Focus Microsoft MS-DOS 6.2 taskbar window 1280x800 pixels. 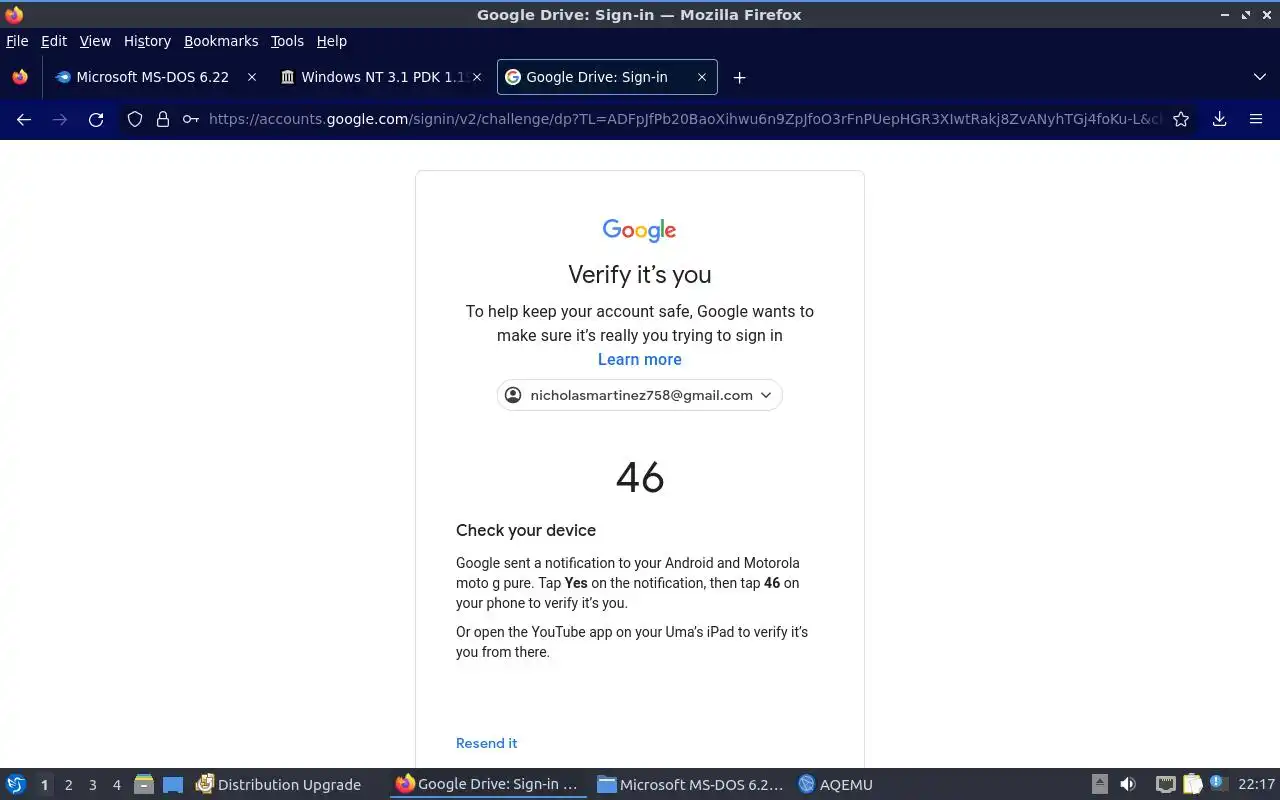[690, 785]
